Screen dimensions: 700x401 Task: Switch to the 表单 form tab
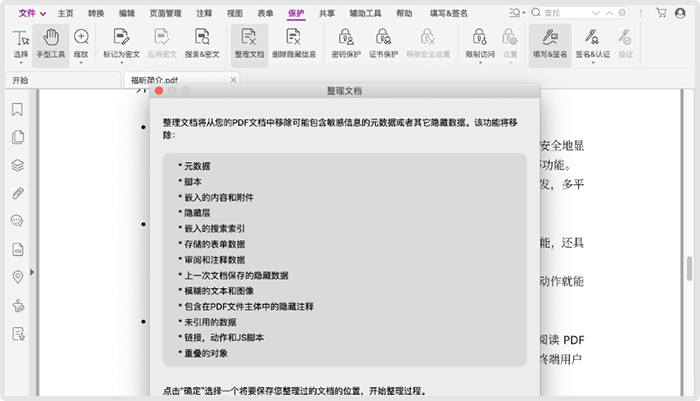click(x=265, y=13)
